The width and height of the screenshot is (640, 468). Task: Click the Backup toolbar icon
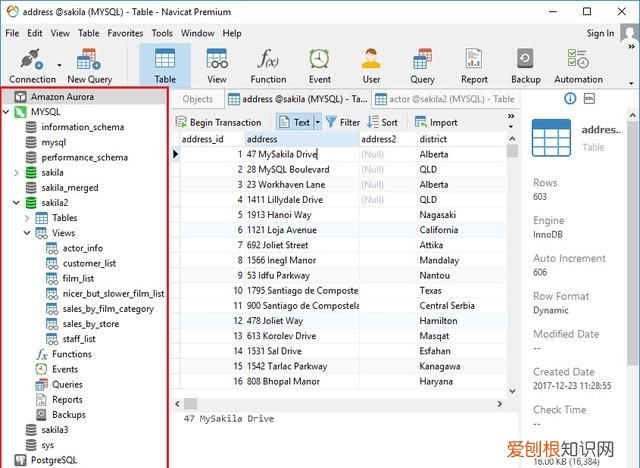click(x=525, y=63)
